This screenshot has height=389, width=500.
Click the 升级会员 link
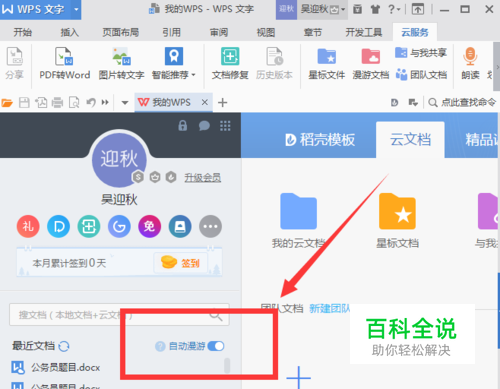[x=203, y=178]
